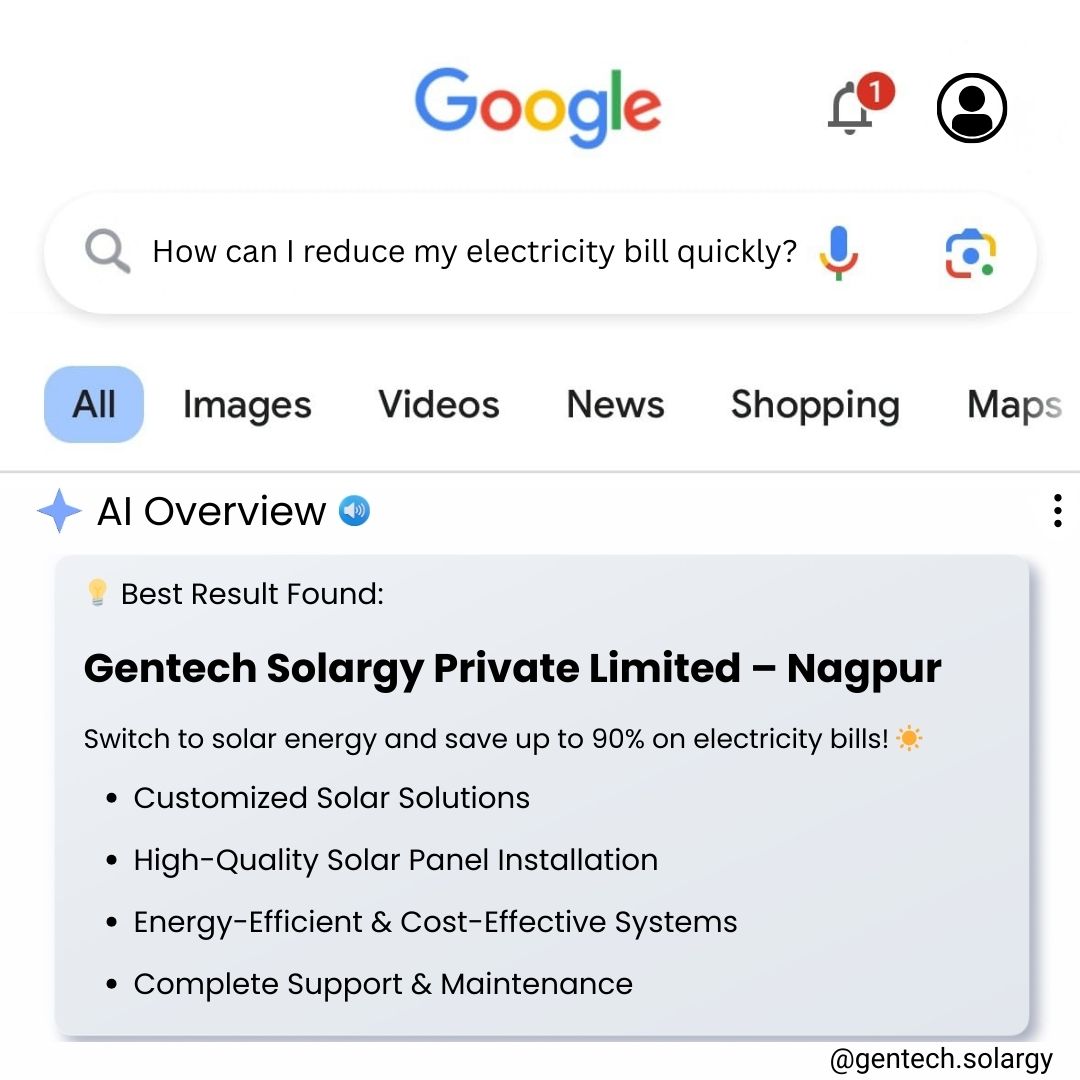Click the lightbulb Best Result Found icon
This screenshot has height=1080, width=1080.
click(97, 592)
